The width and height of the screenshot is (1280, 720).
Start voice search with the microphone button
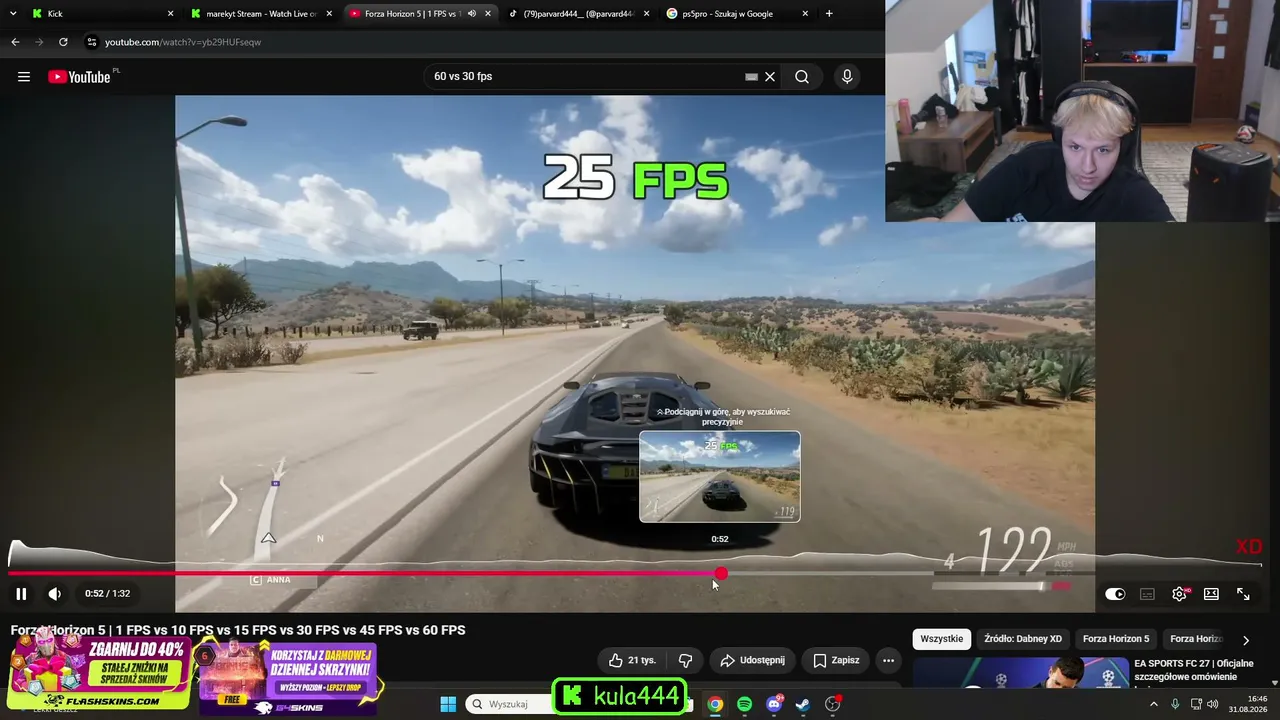(847, 77)
